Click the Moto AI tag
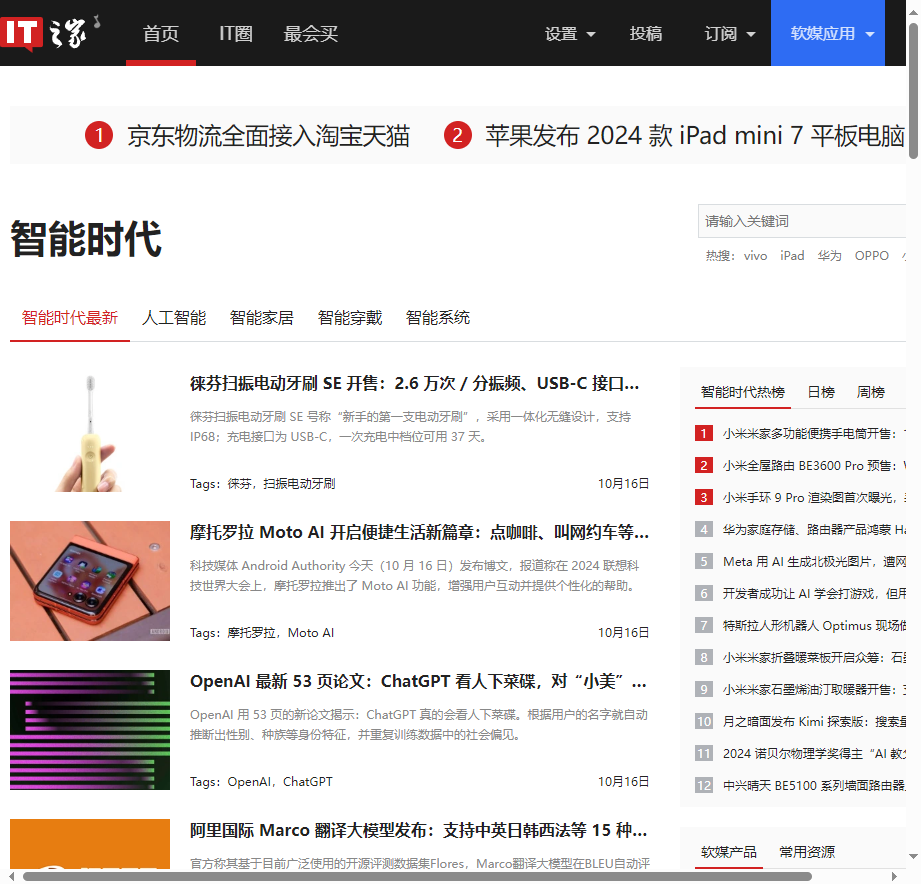Screen dimensions: 921x884 pyautogui.click(x=311, y=633)
